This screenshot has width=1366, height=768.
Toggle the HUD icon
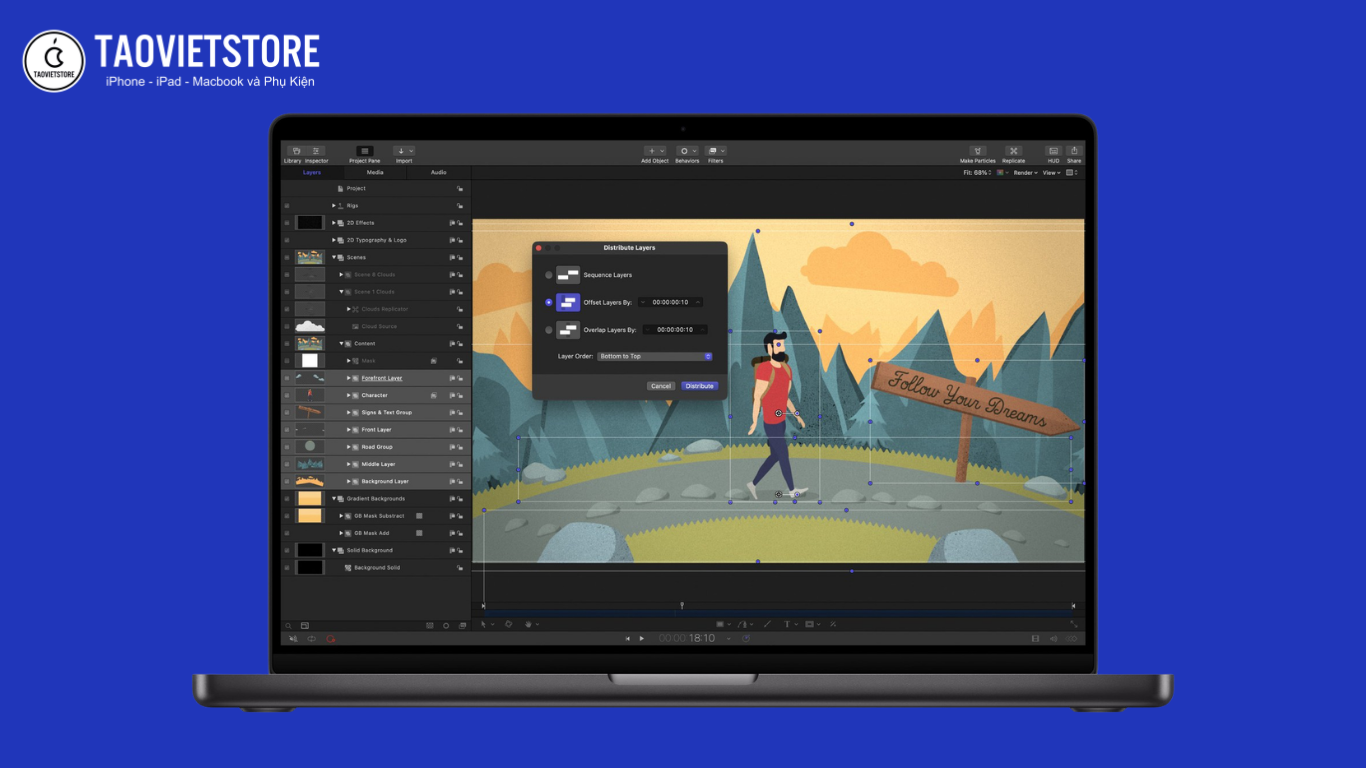point(1053,151)
